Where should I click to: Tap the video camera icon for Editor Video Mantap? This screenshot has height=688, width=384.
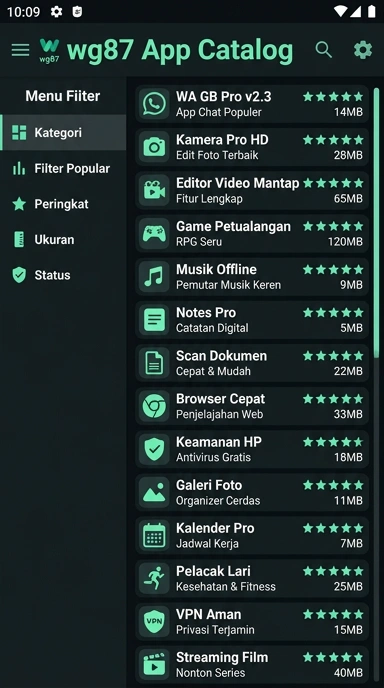point(154,190)
